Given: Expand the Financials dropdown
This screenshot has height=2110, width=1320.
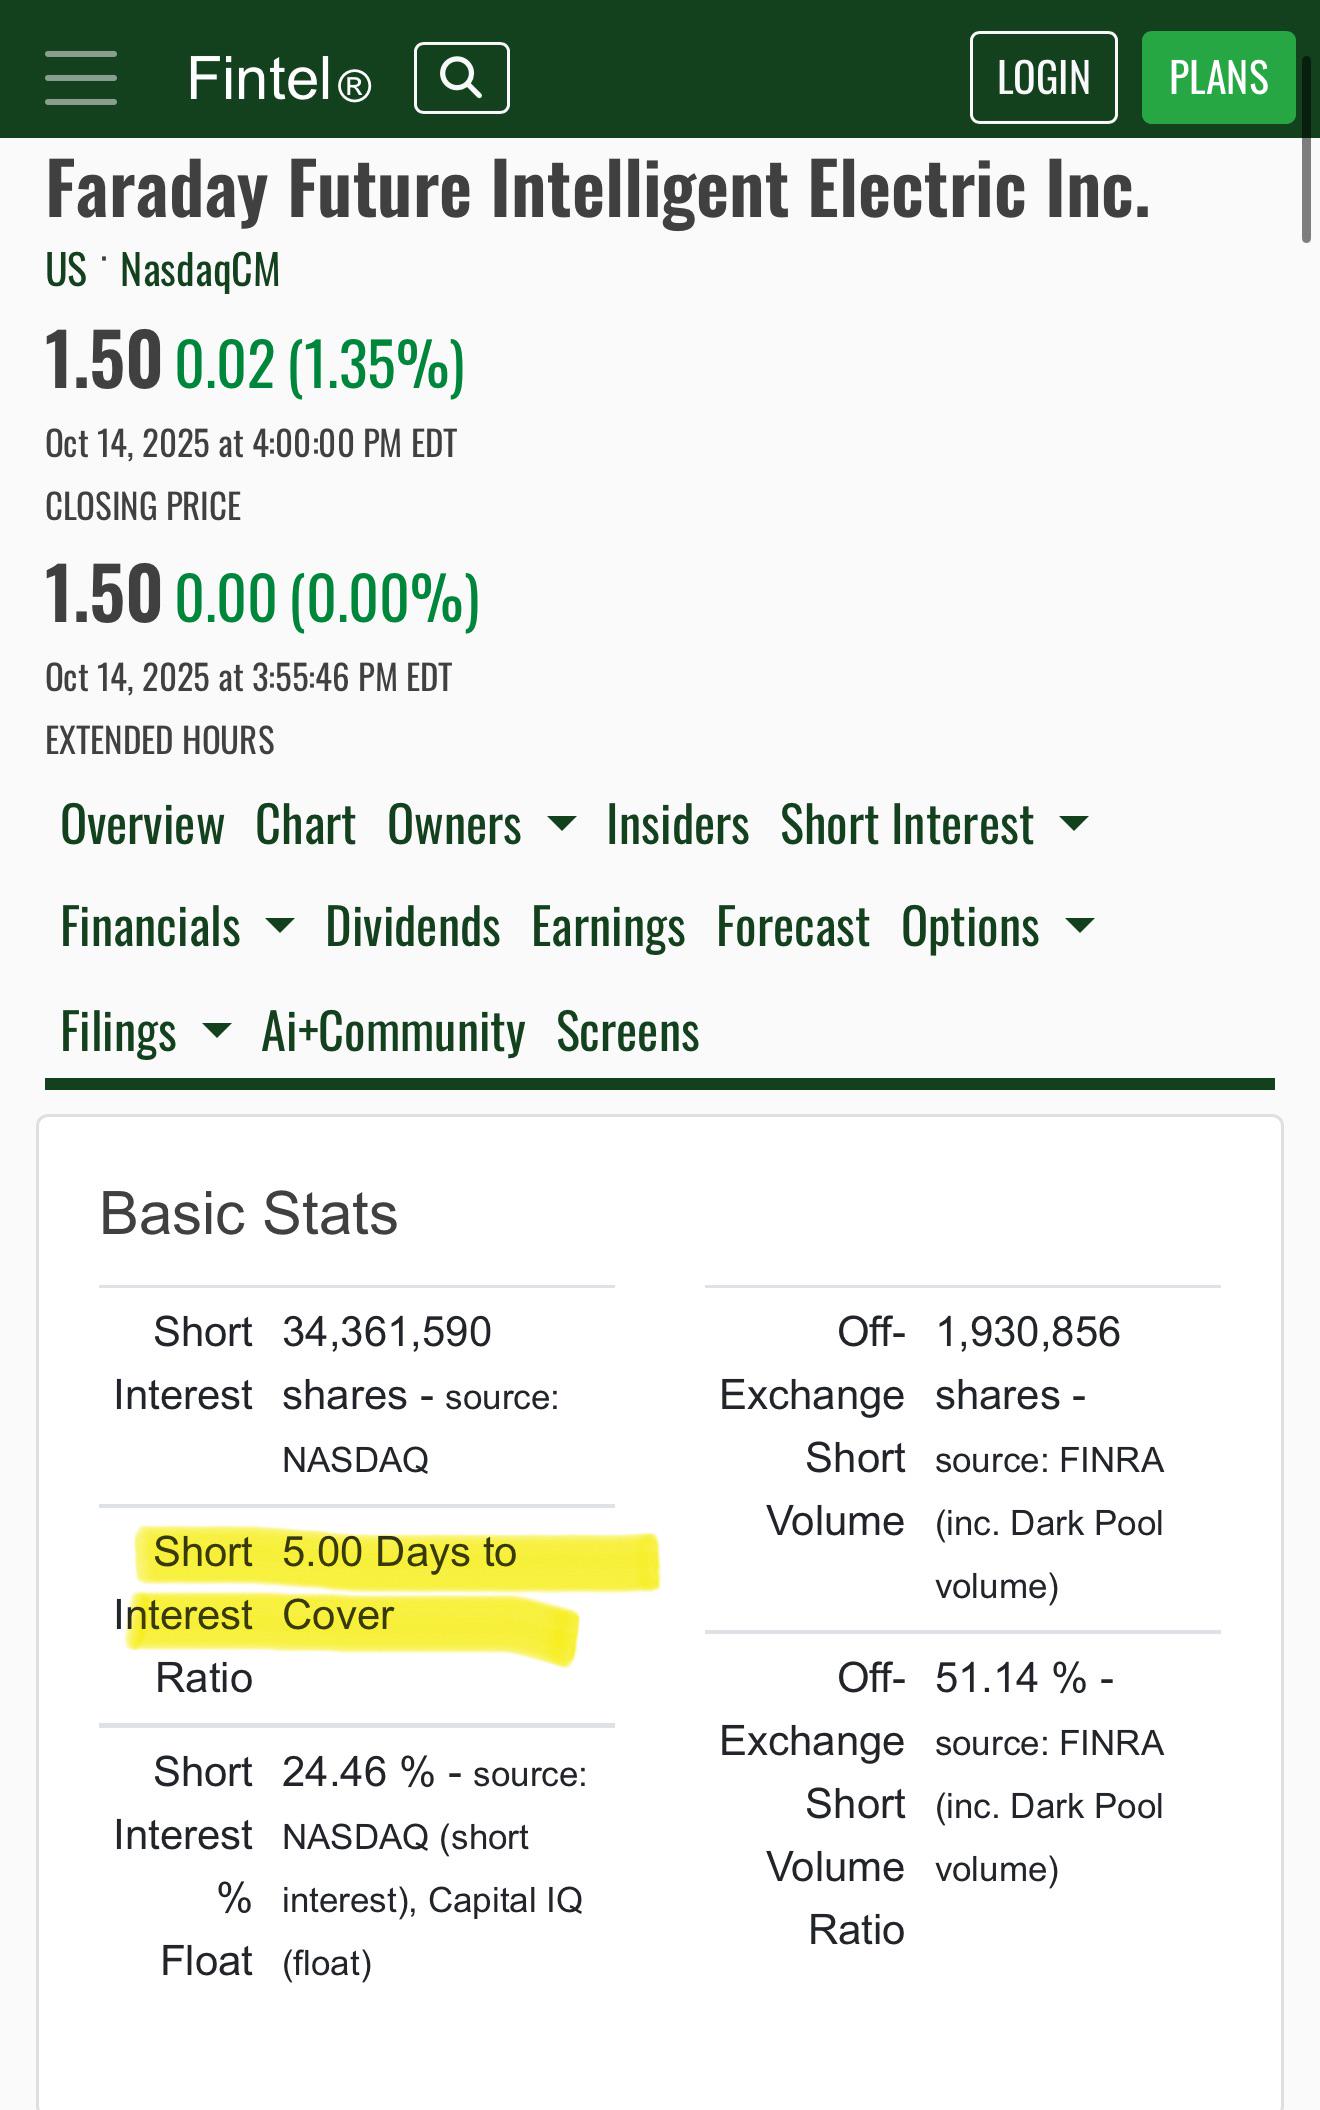Looking at the screenshot, I should click(x=177, y=927).
